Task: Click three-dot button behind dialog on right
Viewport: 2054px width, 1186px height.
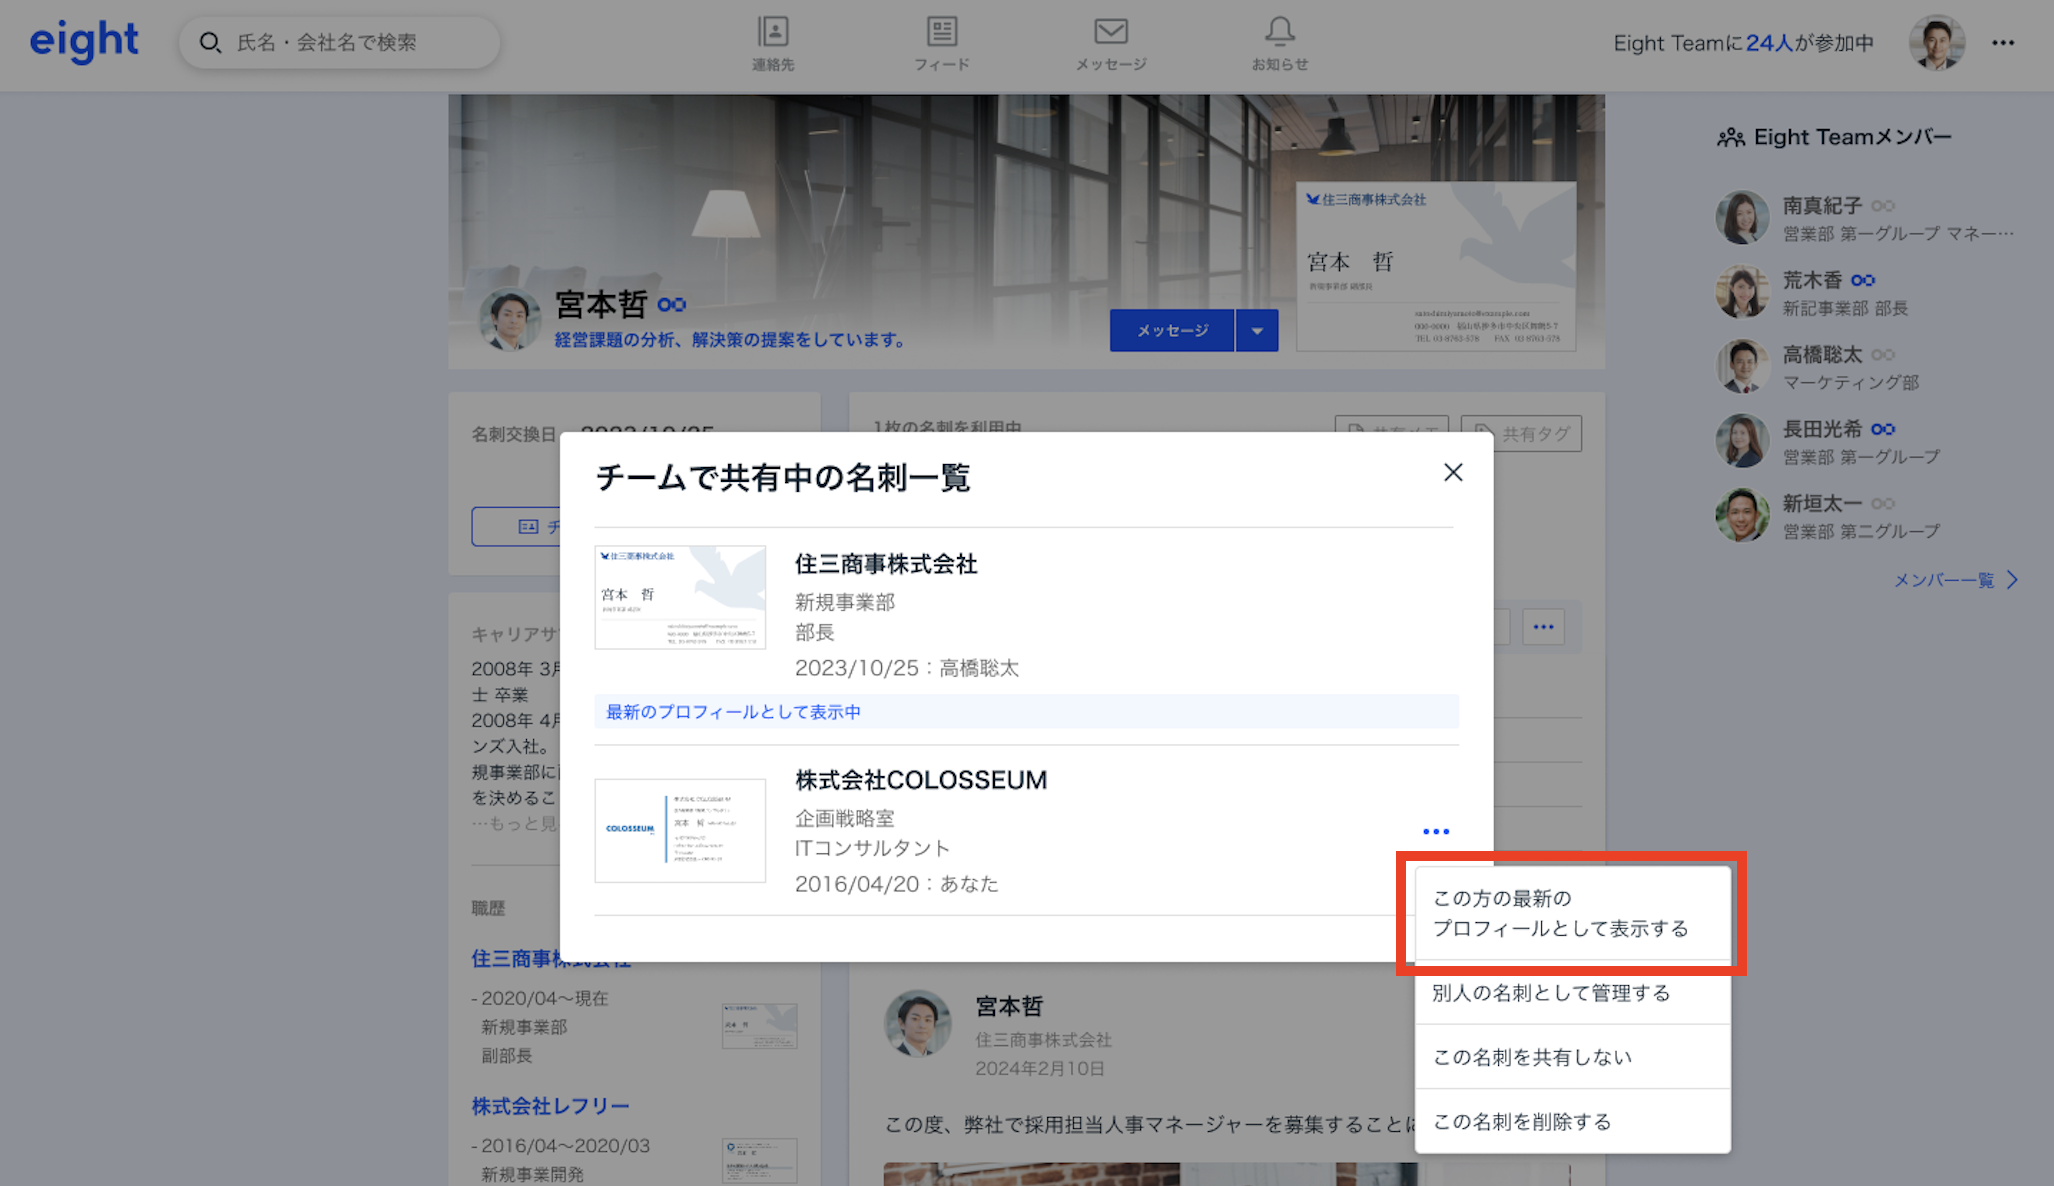Action: (x=1543, y=627)
